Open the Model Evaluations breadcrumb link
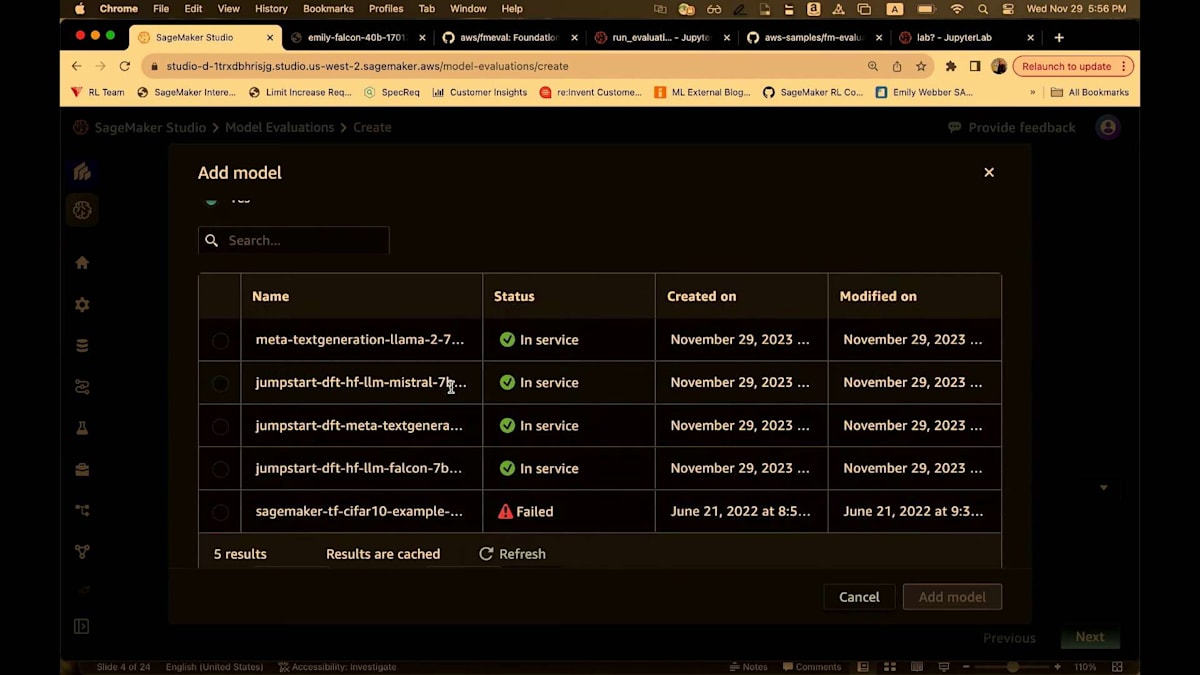This screenshot has width=1200, height=675. (279, 127)
